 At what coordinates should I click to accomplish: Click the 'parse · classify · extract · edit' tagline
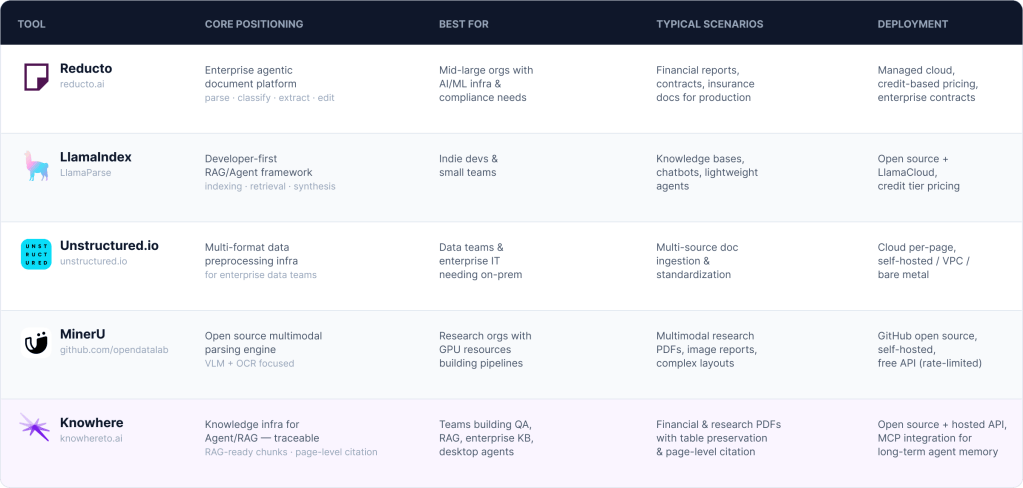[x=269, y=98]
